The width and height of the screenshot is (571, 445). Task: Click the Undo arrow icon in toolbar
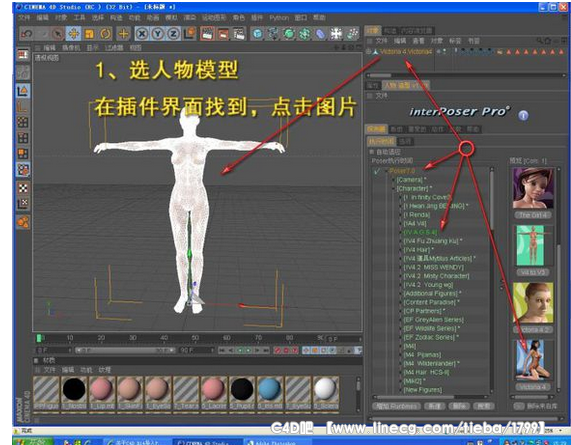click(x=27, y=34)
